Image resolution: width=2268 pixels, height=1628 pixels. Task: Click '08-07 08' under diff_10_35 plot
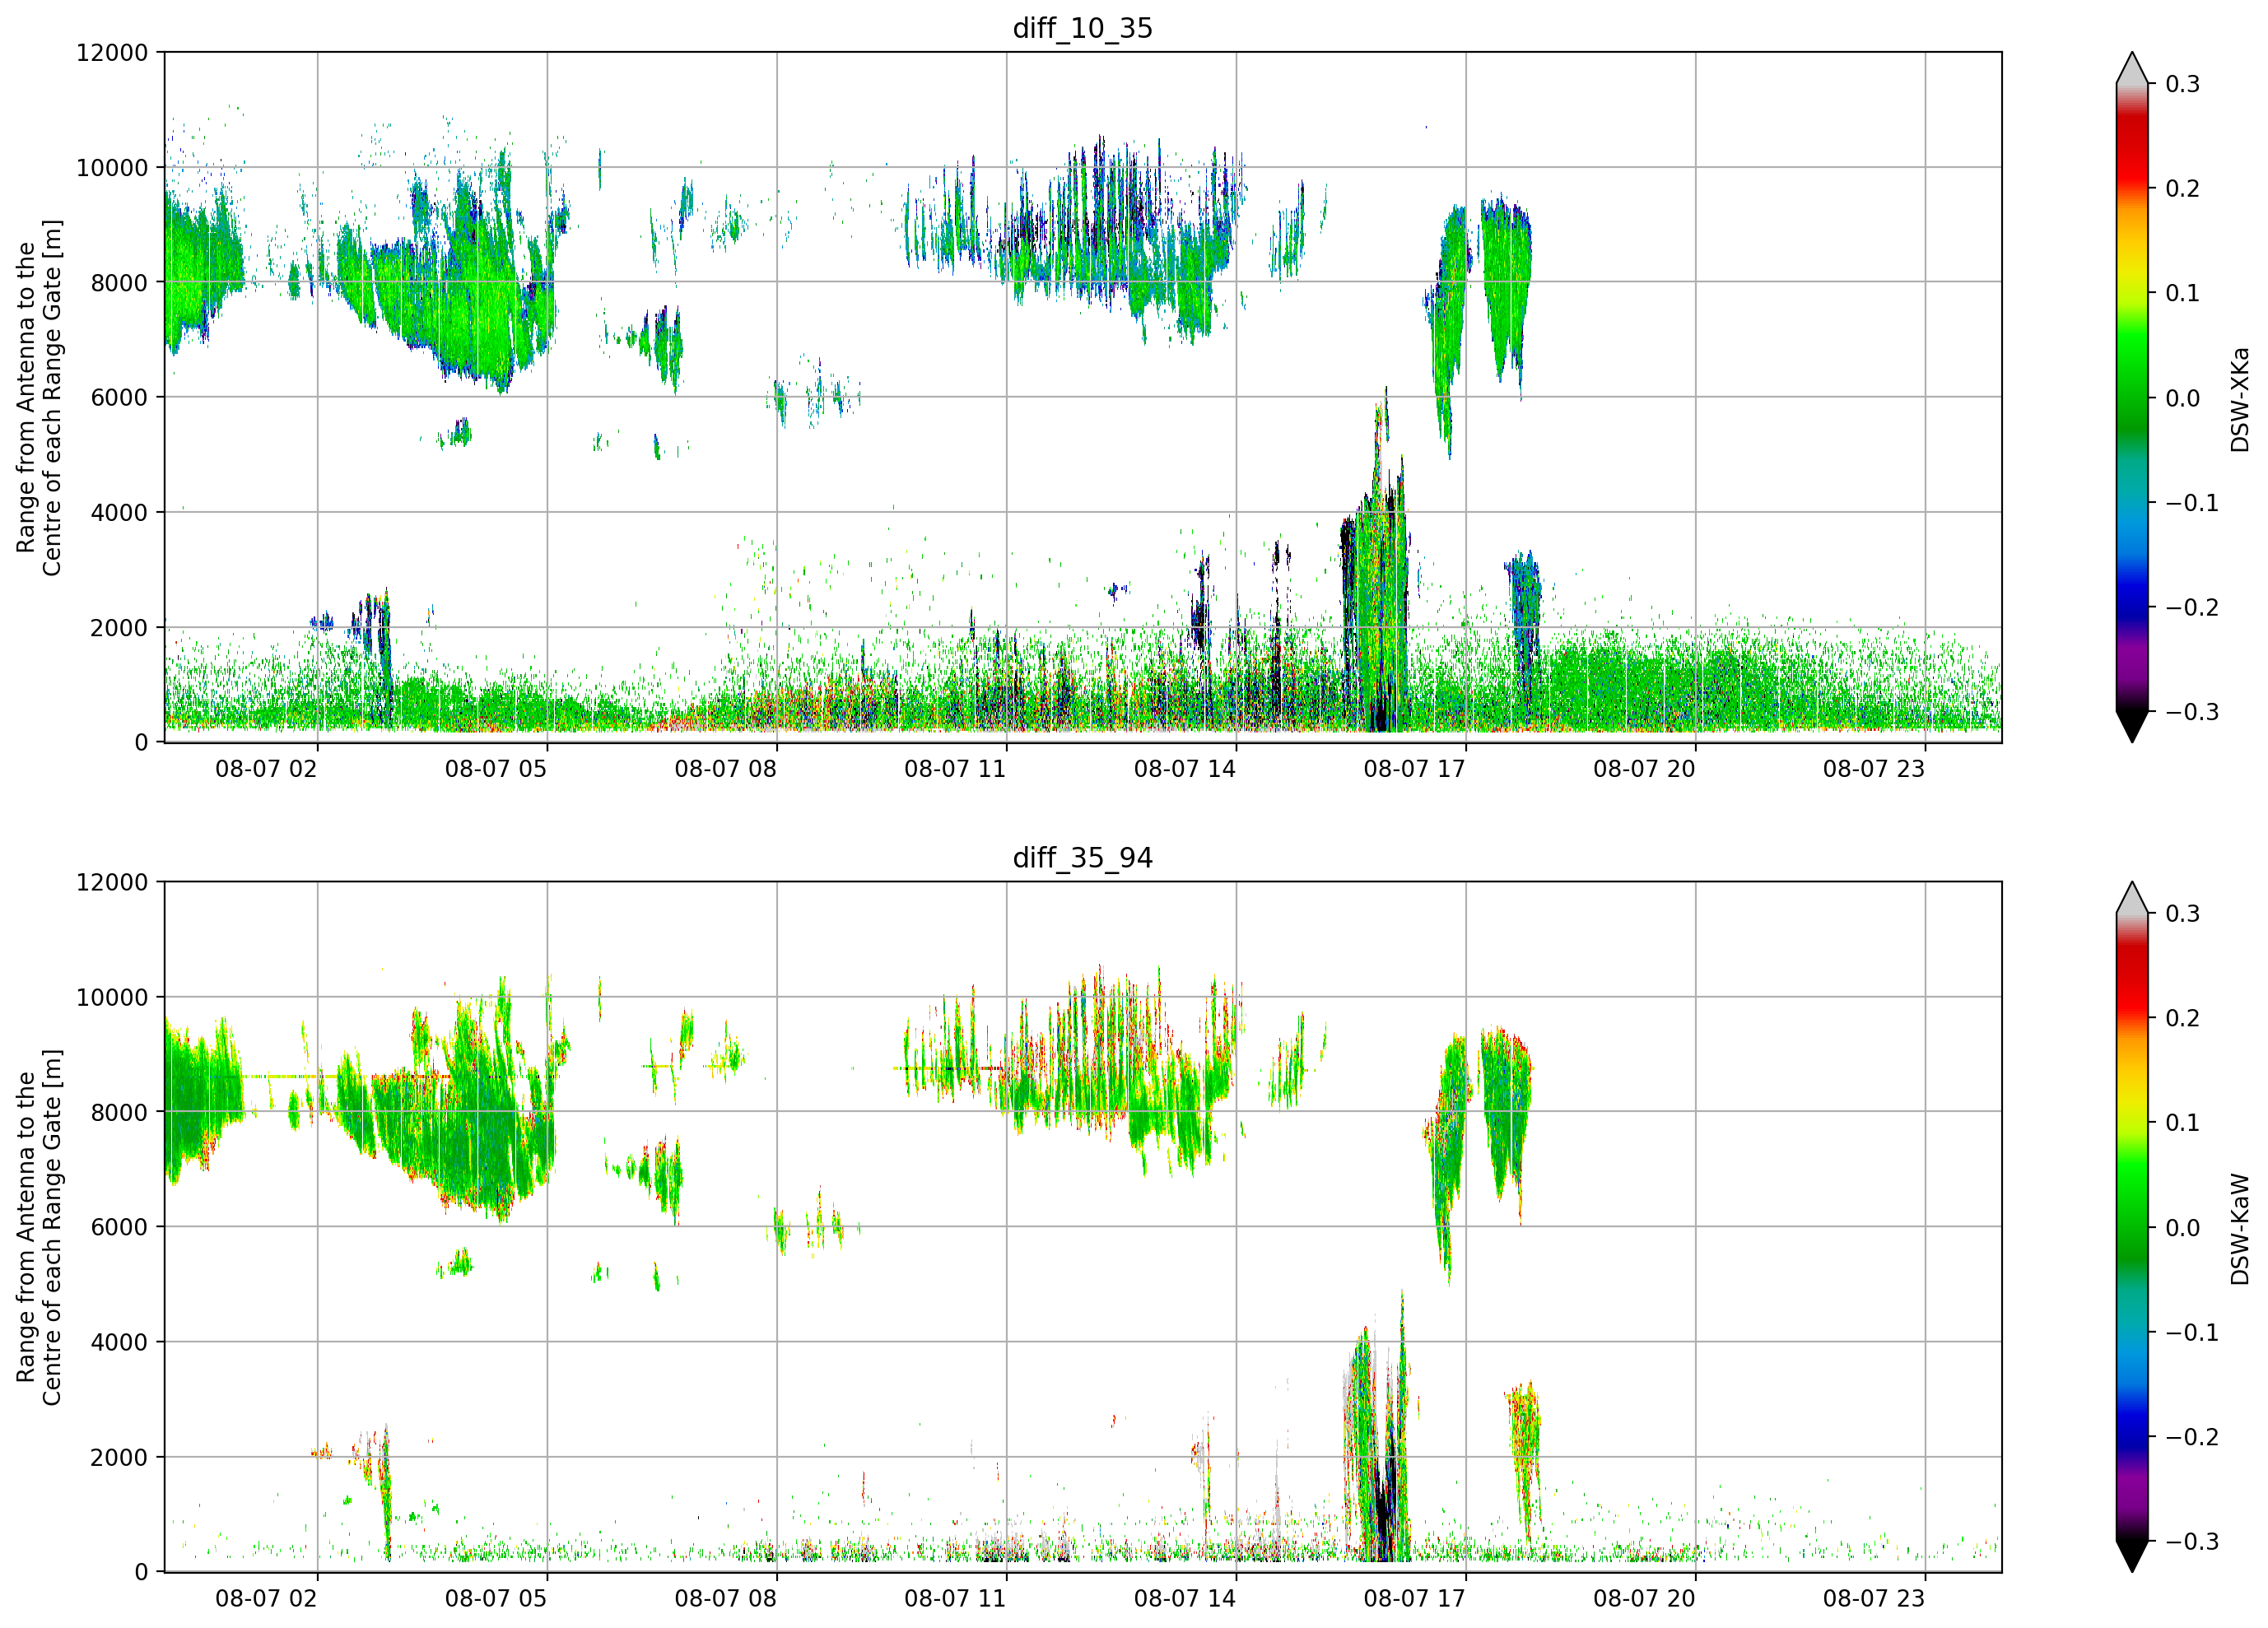(x=725, y=769)
